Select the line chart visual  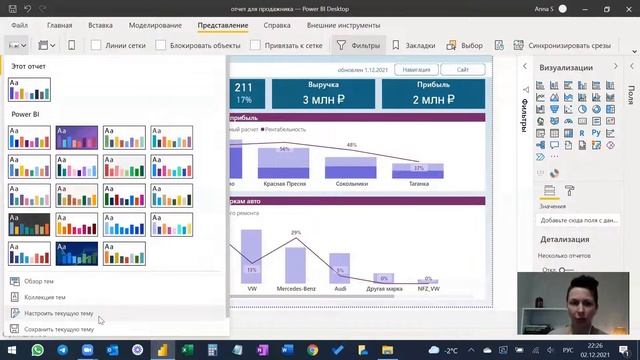540,97
